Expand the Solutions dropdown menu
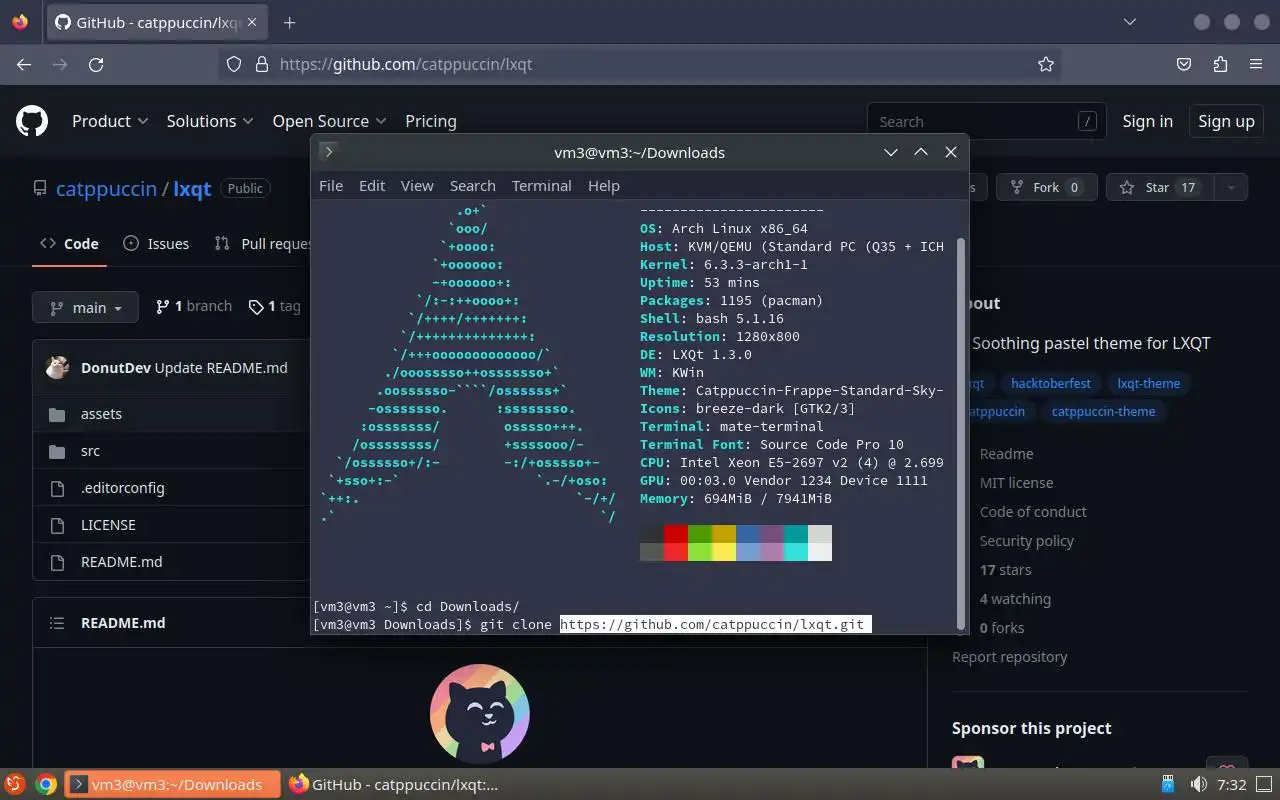Image resolution: width=1280 pixels, height=800 pixels. pos(210,121)
